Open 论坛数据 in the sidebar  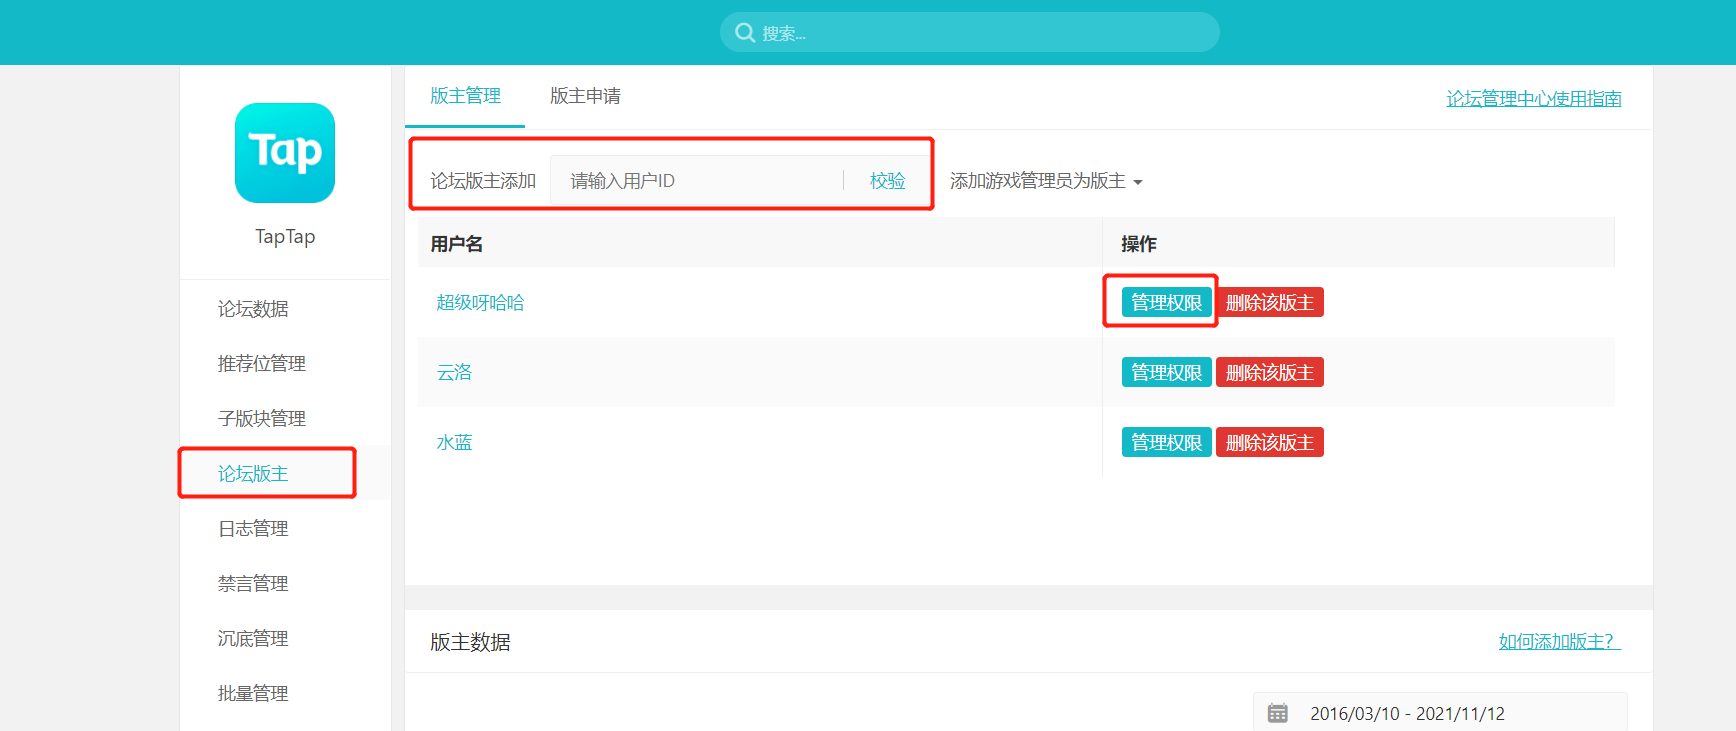(x=253, y=309)
